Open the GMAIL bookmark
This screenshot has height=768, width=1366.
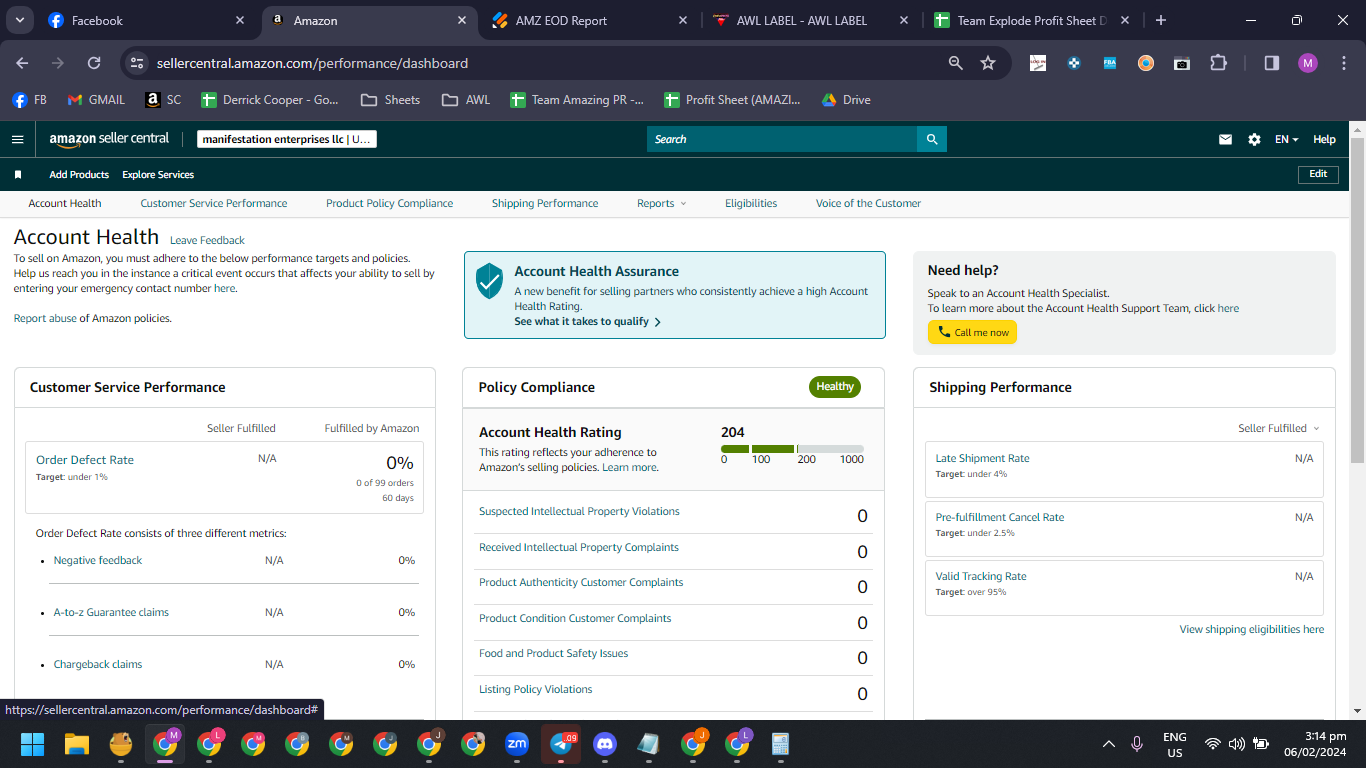(96, 100)
